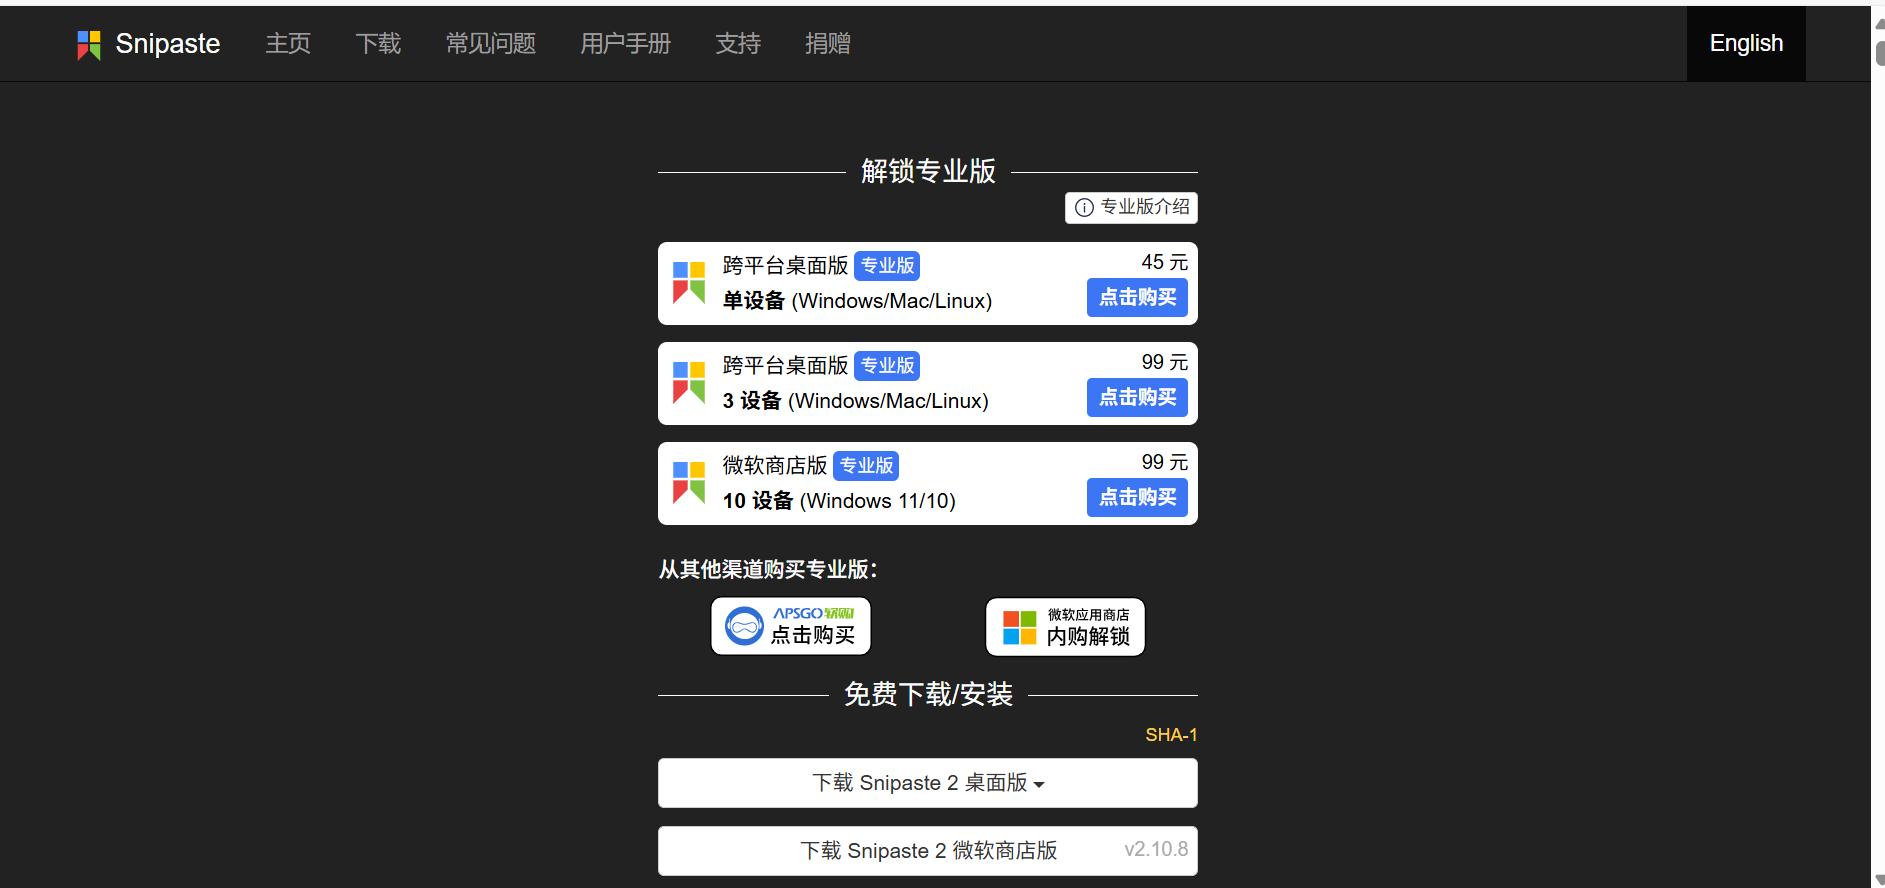Screen dimensions: 1885x888
Task: Click the info icon beside 专业版介绍
Action: tap(1084, 208)
